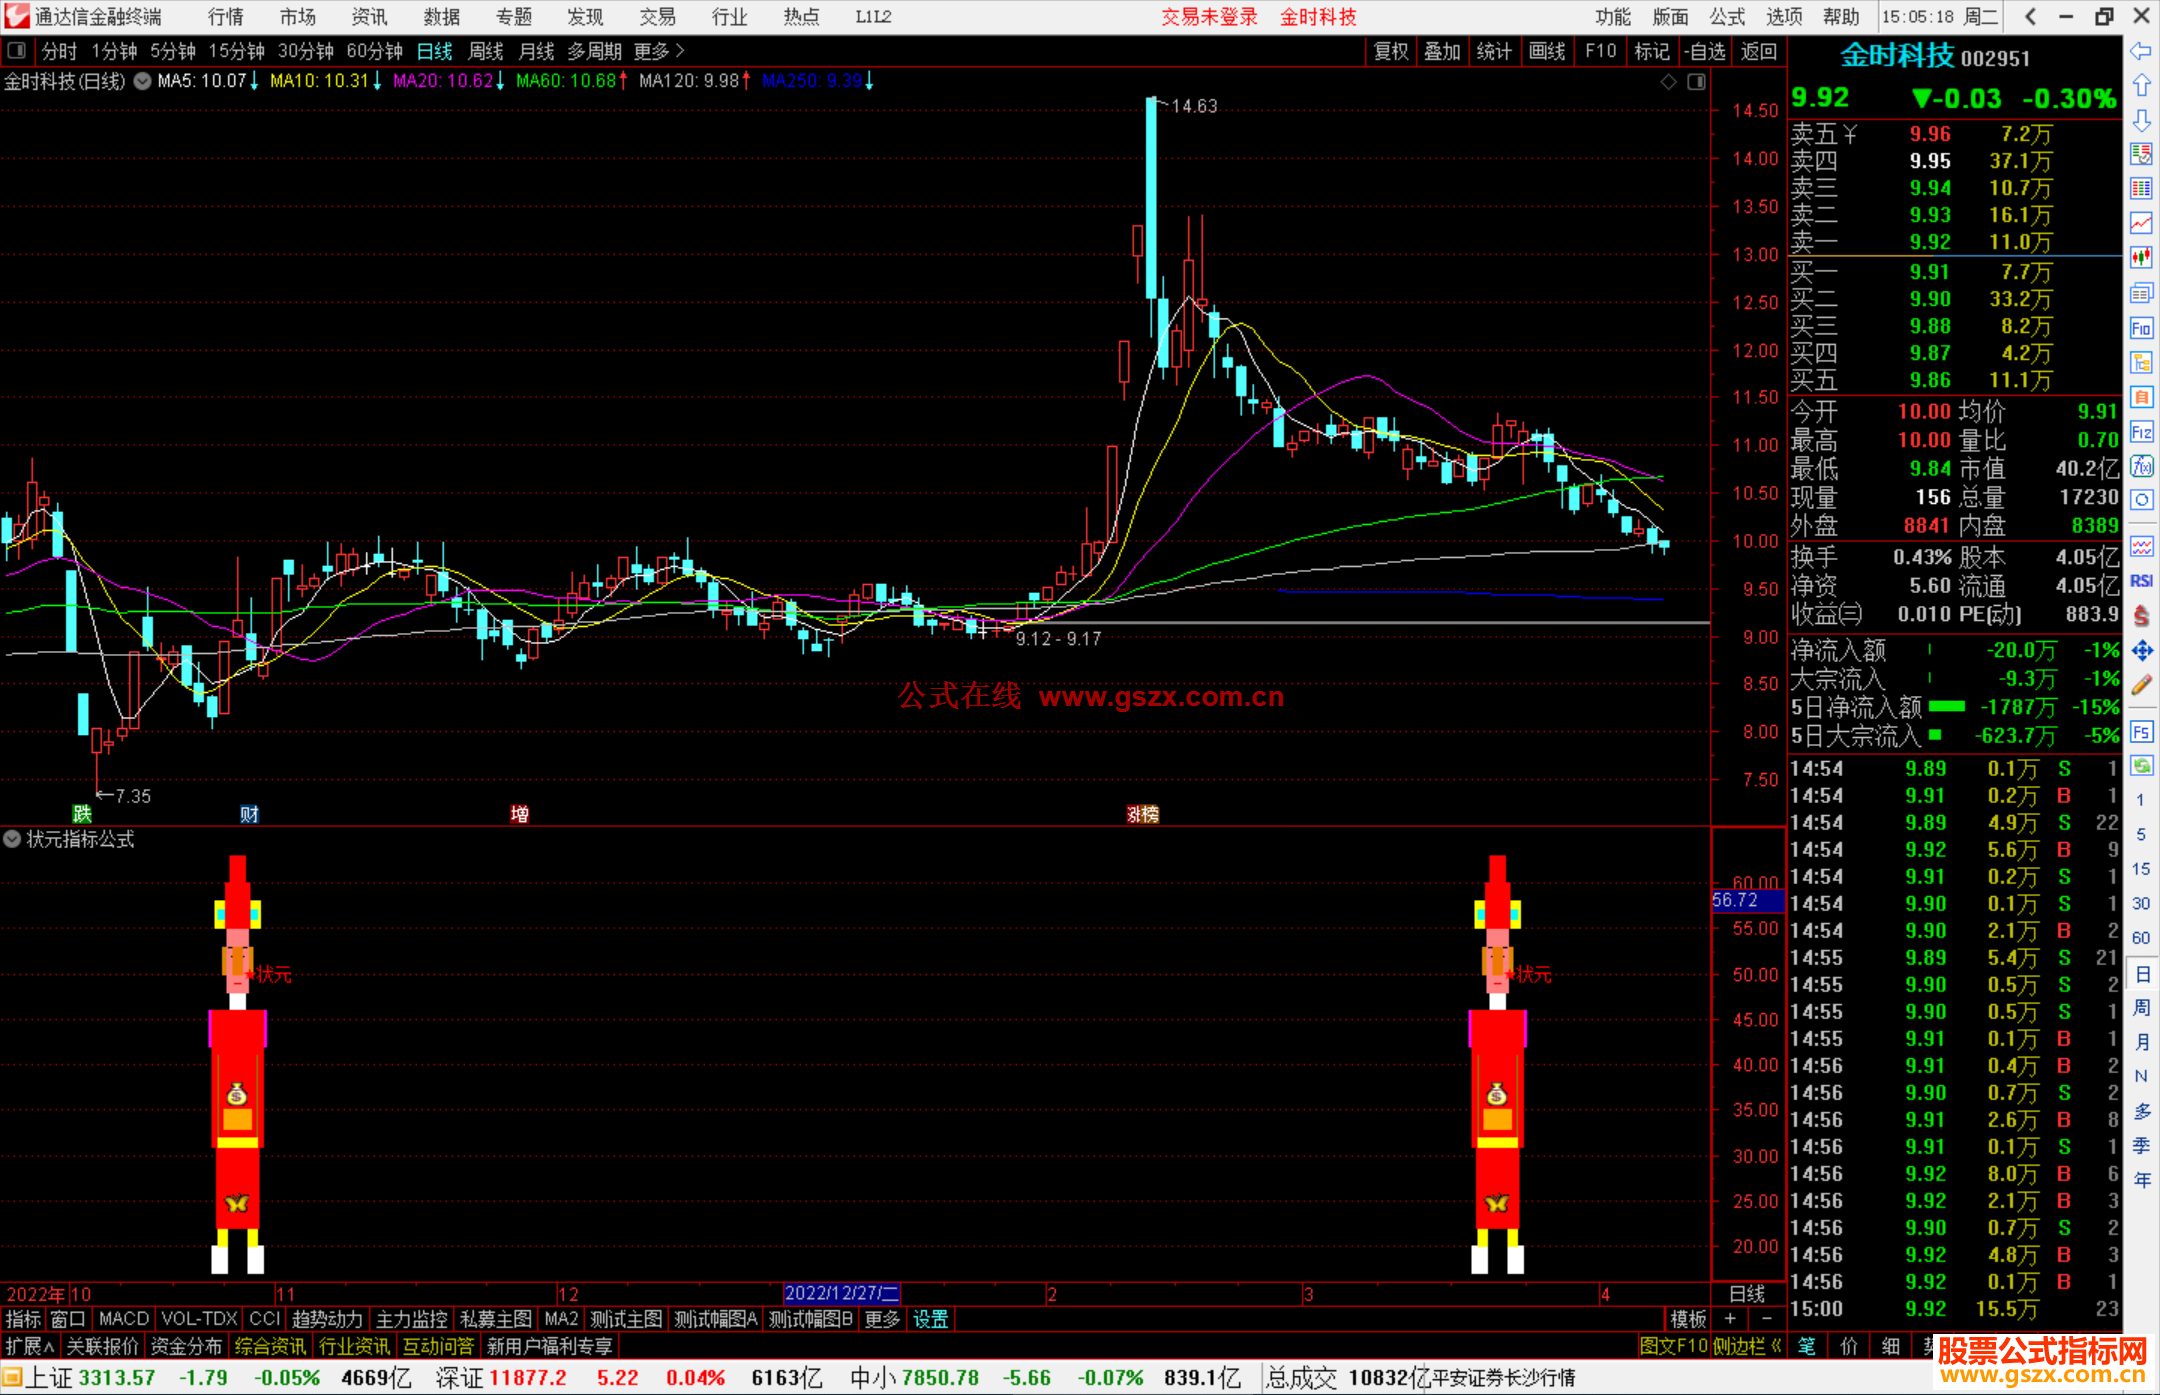This screenshot has height=1395, width=2160.
Task: Select the blue move-arrows icon in sidebar
Action: click(2141, 651)
